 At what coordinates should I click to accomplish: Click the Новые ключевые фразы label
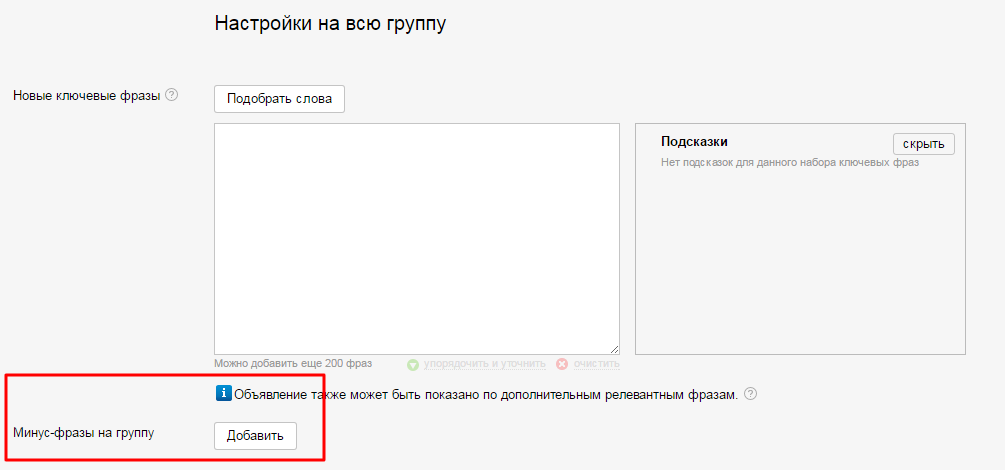(86, 96)
